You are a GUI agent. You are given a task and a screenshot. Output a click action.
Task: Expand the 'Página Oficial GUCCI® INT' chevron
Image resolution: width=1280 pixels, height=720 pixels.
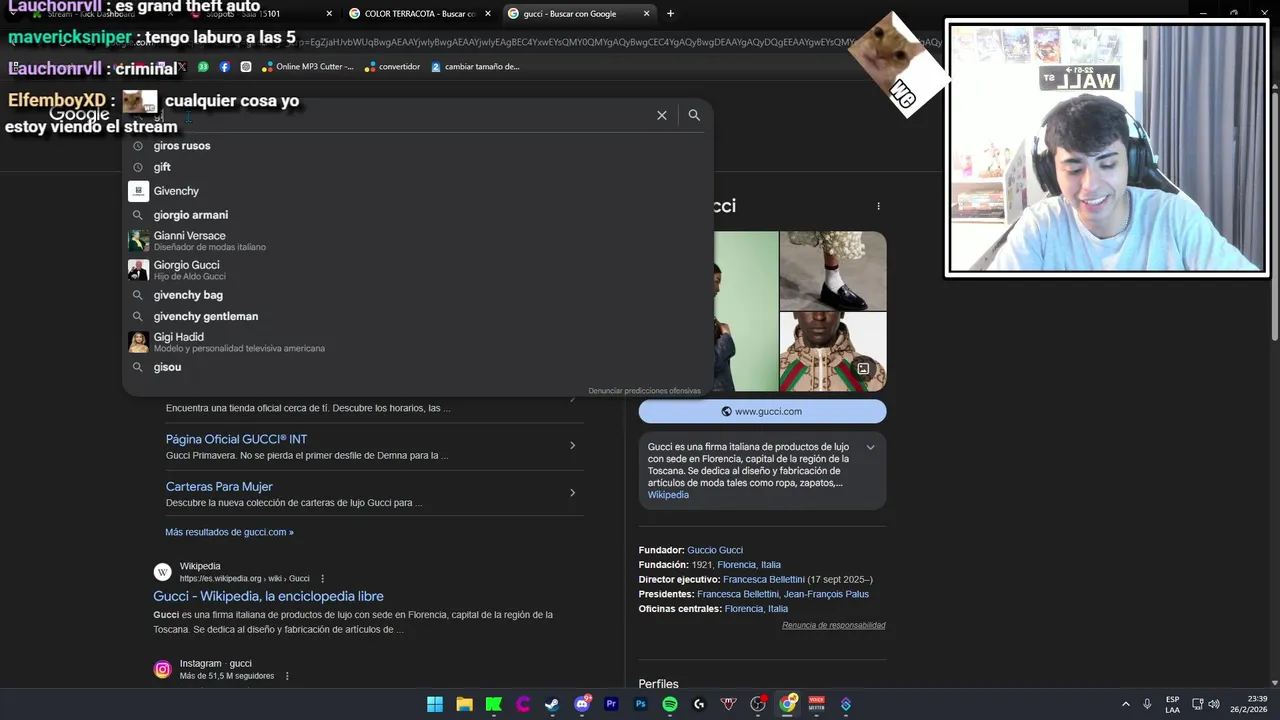(x=572, y=446)
